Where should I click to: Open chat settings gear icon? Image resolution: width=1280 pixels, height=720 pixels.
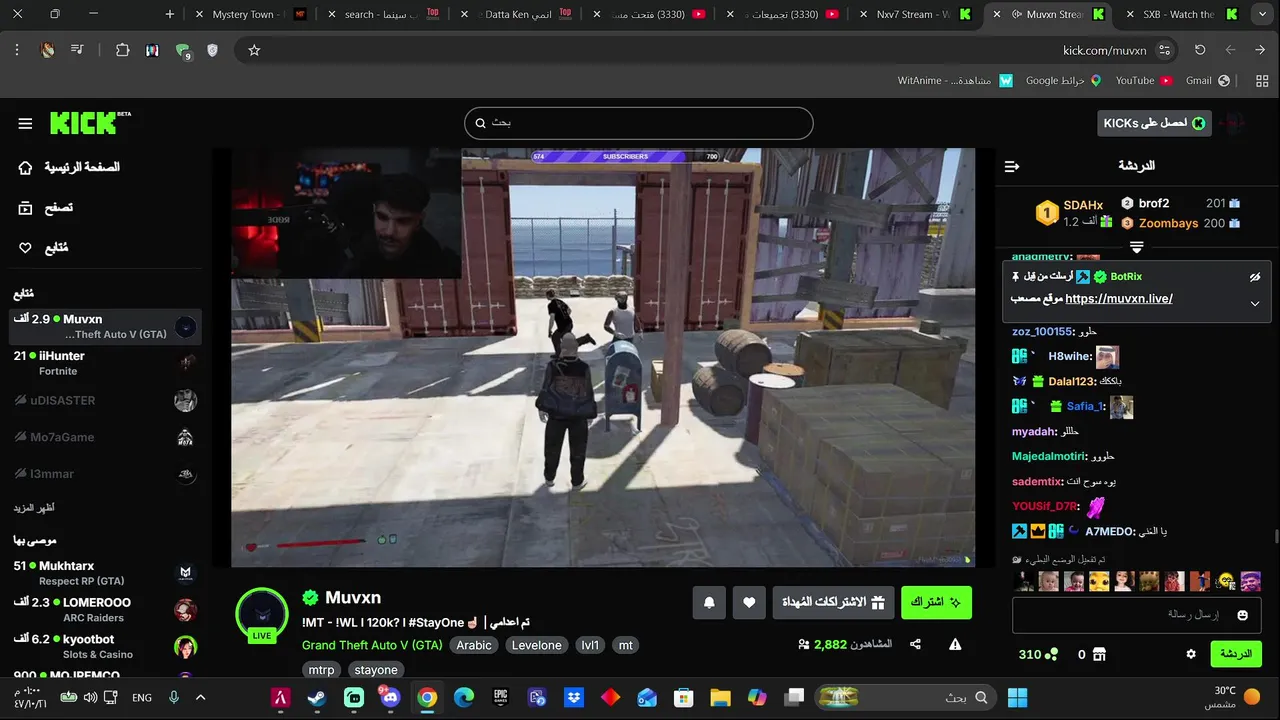click(1191, 654)
